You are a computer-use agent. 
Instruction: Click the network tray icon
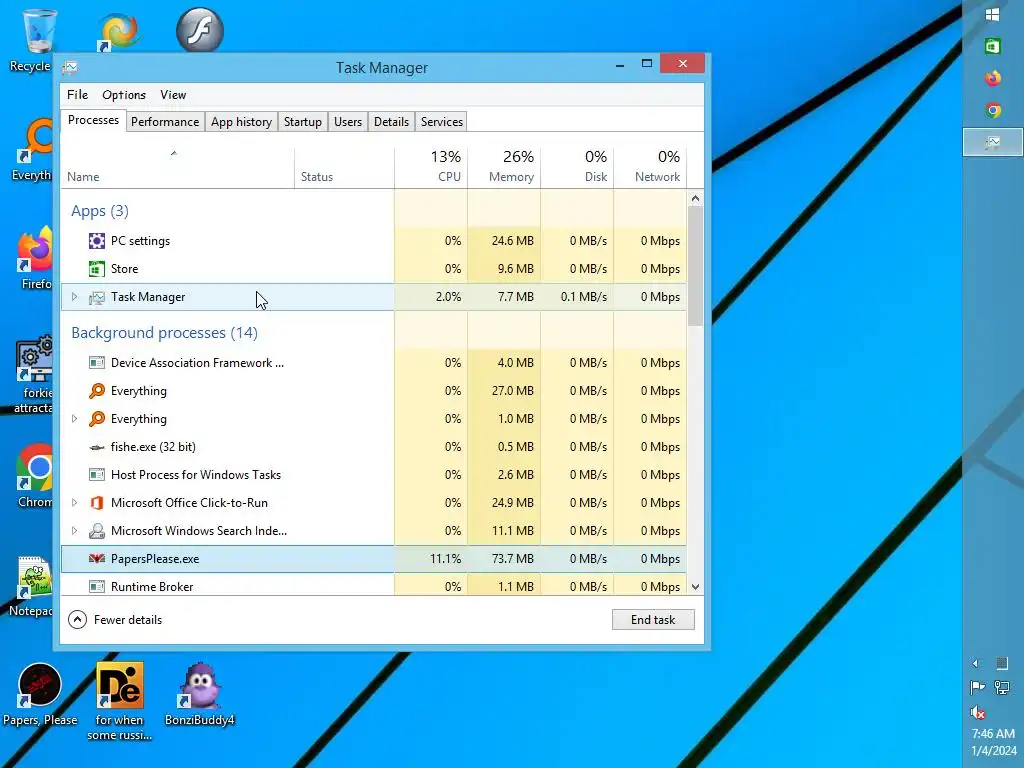click(x=1002, y=687)
